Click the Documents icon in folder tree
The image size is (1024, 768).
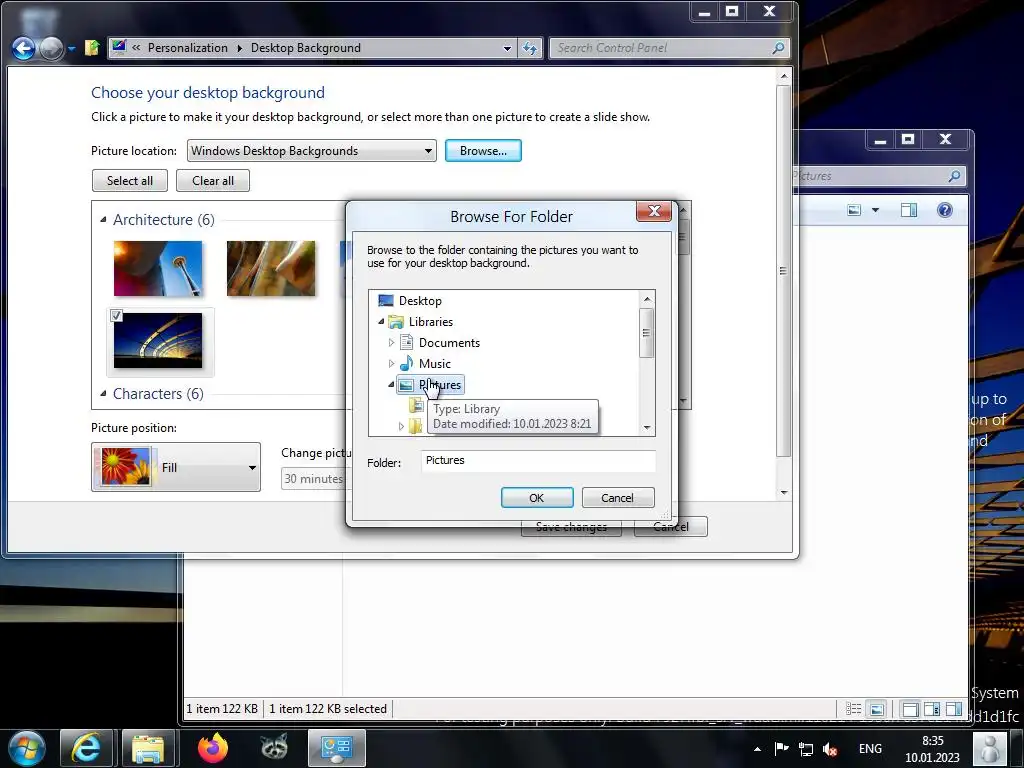[x=406, y=342]
